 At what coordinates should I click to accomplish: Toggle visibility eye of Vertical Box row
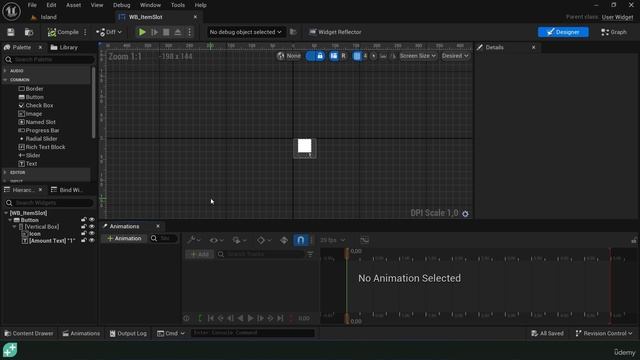pos(92,227)
